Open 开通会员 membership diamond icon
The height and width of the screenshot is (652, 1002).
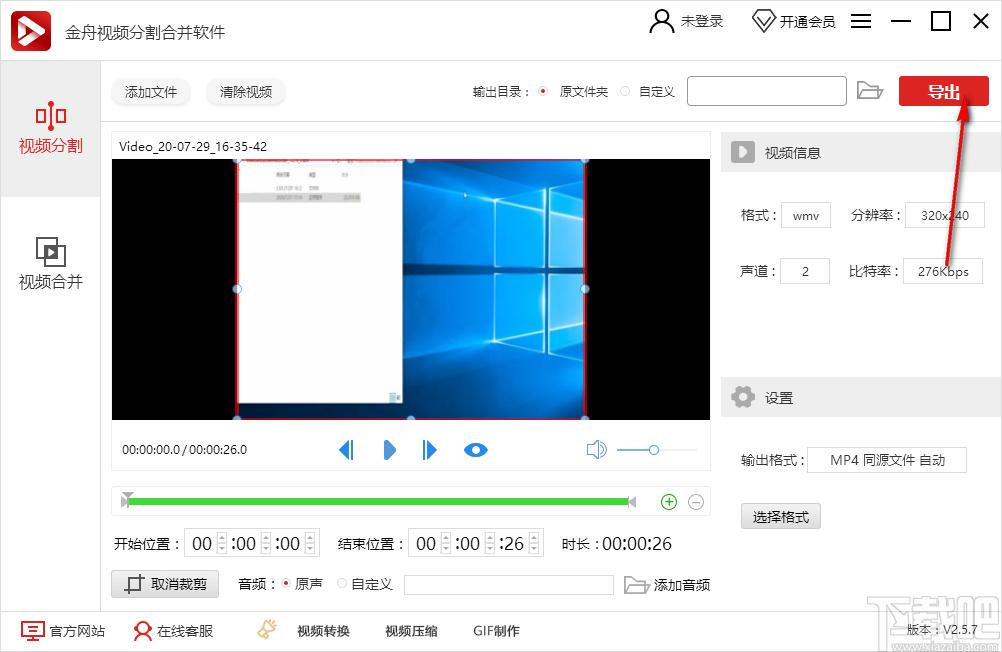point(764,21)
